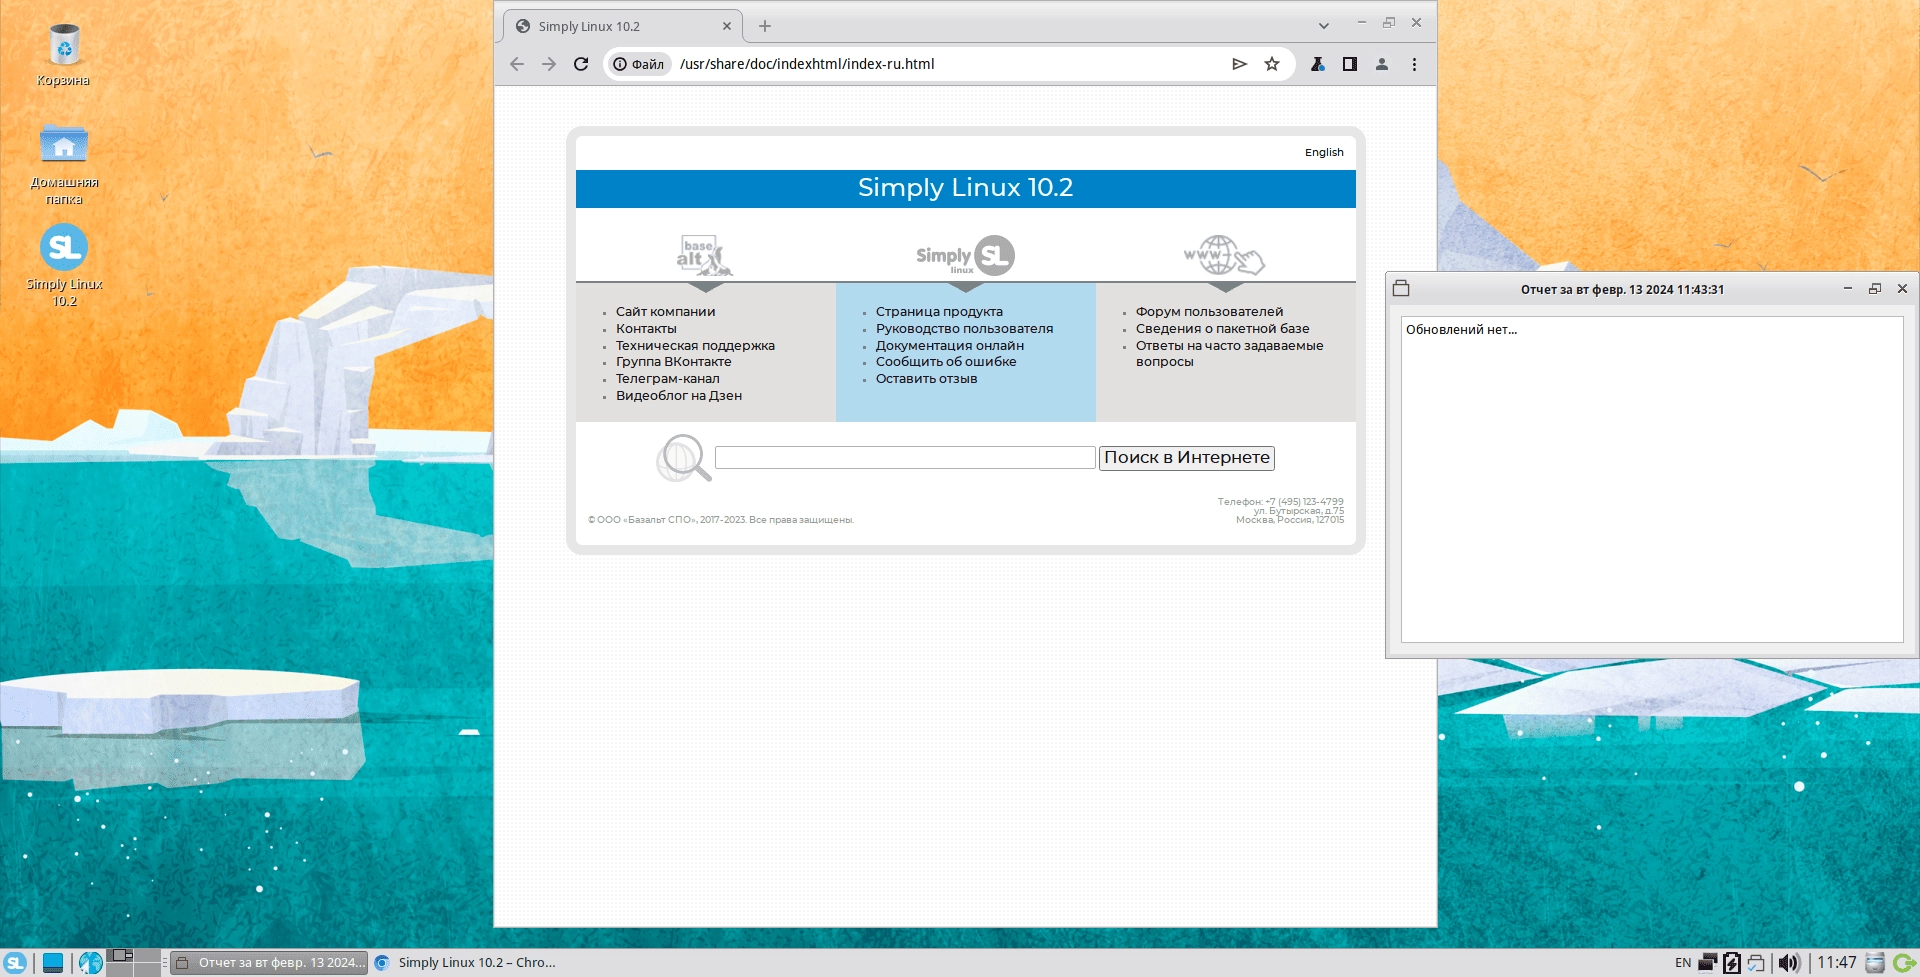1920x977 pixels.
Task: Toggle the browser side panel icon
Action: [x=1350, y=64]
